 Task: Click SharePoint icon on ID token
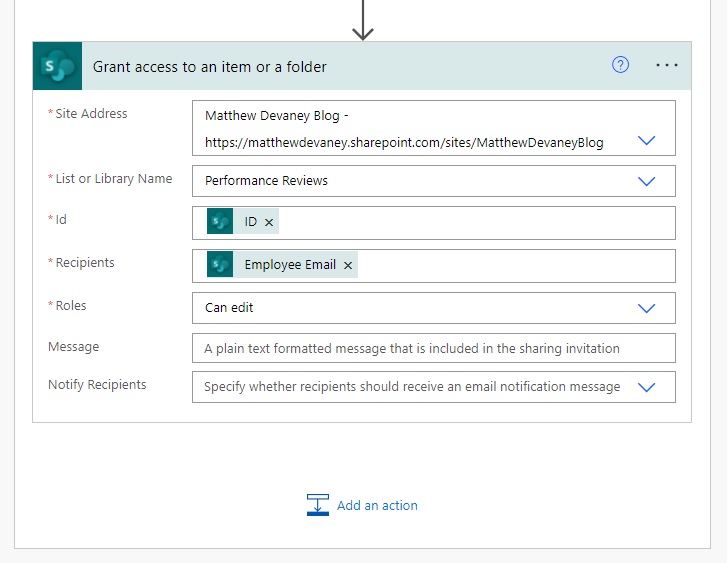point(220,221)
